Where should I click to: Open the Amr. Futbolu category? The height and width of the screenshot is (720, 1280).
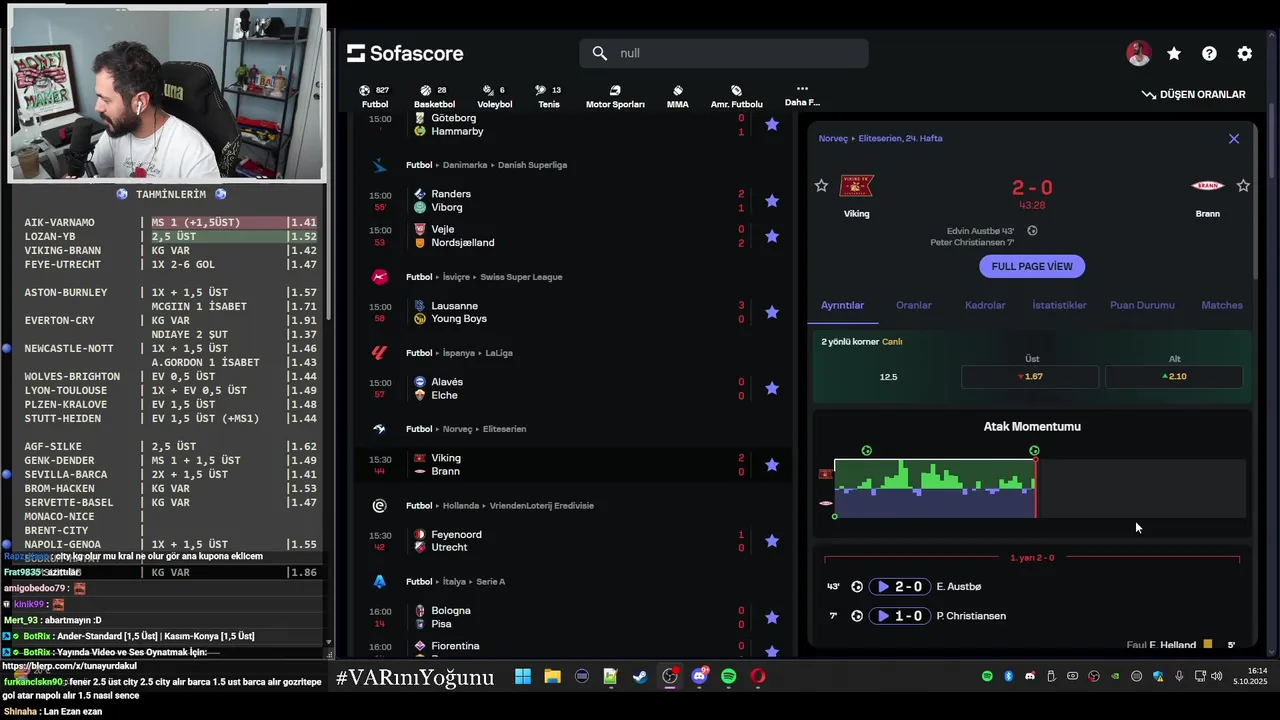click(736, 96)
